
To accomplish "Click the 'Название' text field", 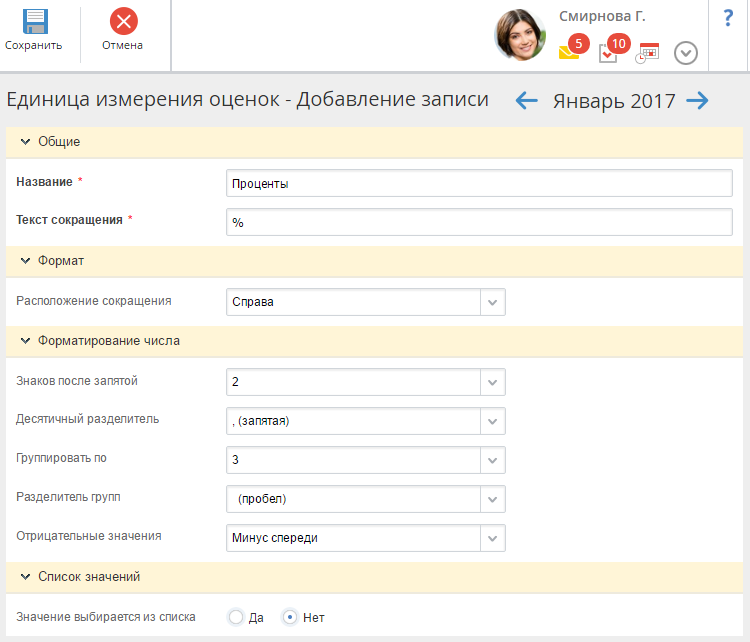I will [x=479, y=183].
